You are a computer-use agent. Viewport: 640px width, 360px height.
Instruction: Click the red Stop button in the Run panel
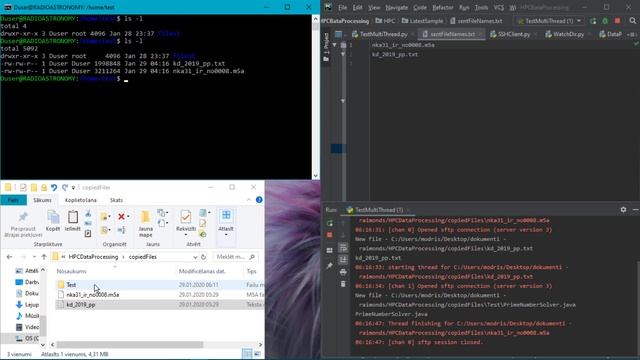[330, 235]
